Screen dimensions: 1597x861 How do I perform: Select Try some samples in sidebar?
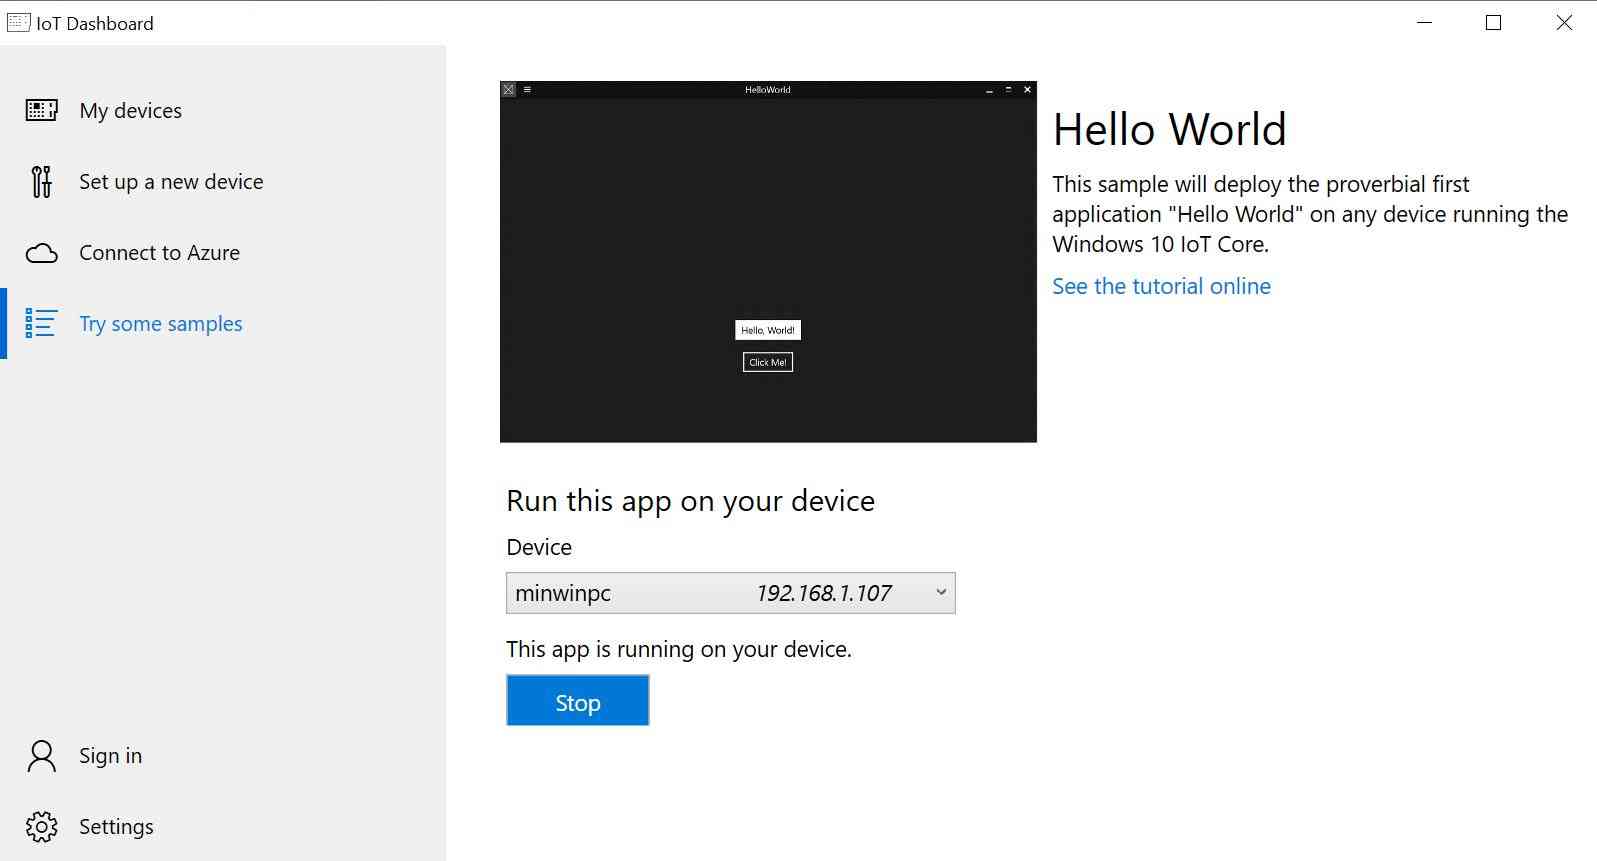[x=223, y=323]
